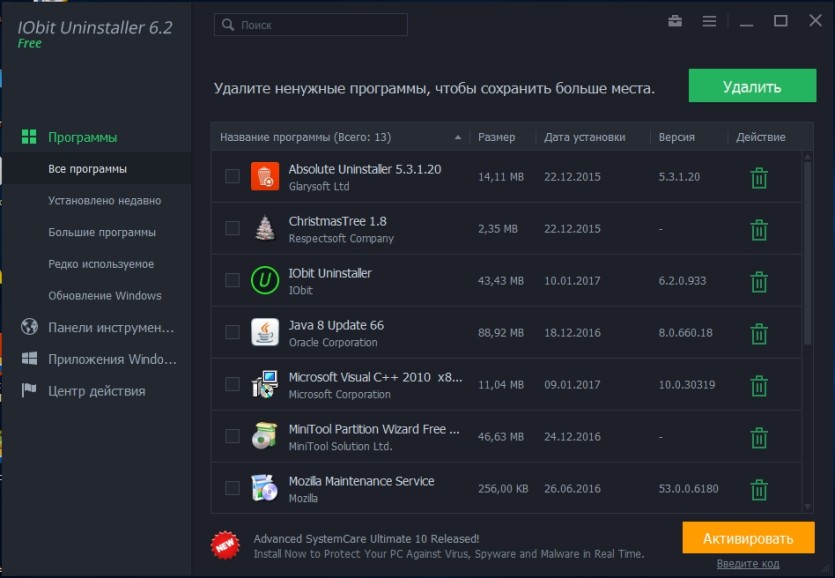Open Приложения Windows section
835x578 pixels.
[x=112, y=359]
